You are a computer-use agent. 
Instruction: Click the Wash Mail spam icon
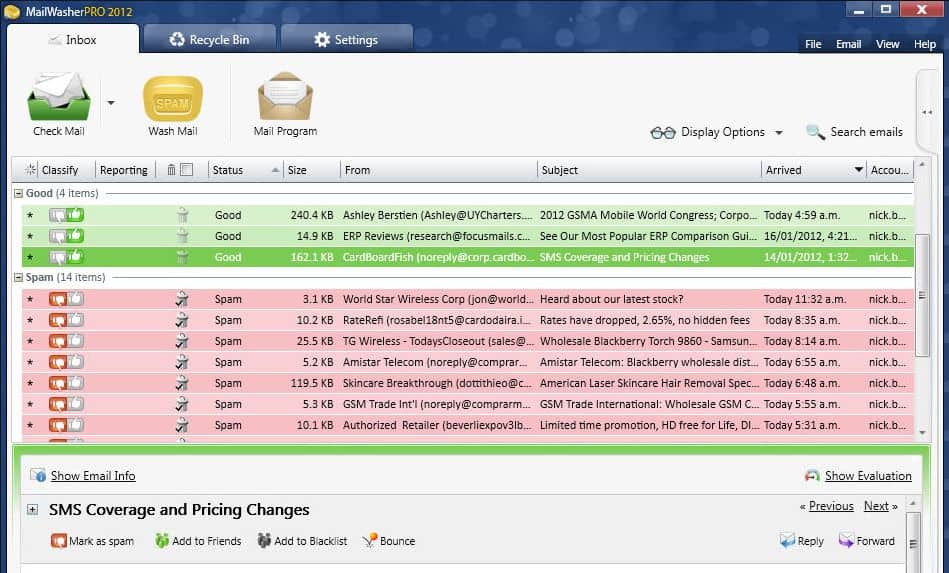[x=173, y=99]
